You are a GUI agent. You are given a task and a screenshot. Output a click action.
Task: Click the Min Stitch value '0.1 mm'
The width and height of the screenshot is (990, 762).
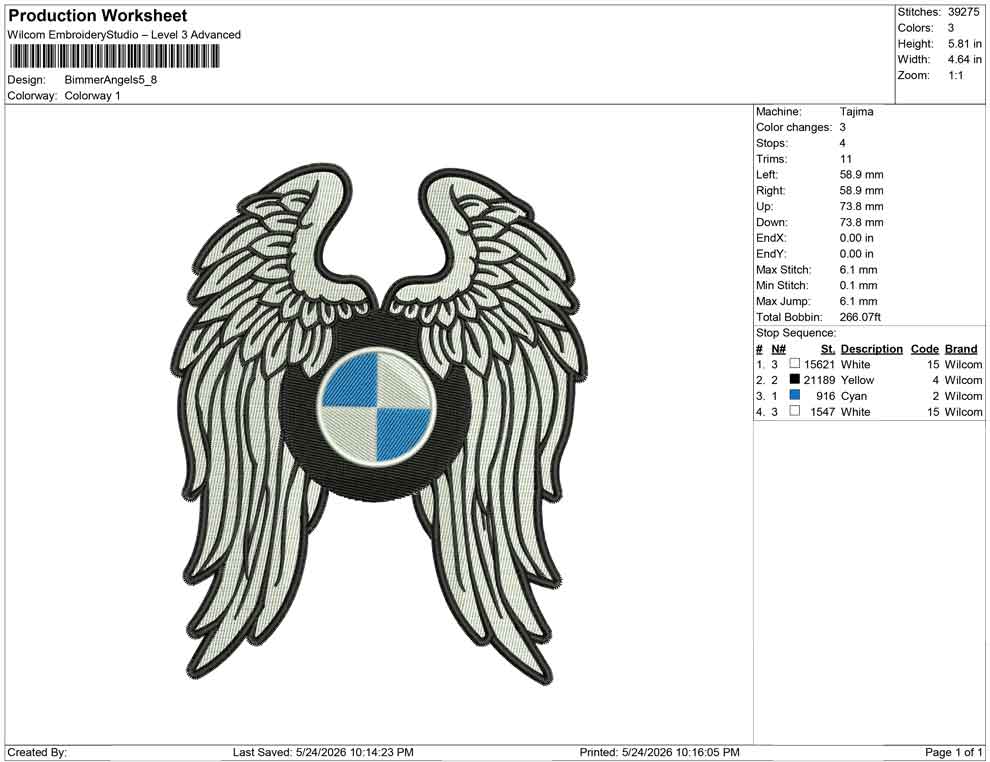pos(859,285)
